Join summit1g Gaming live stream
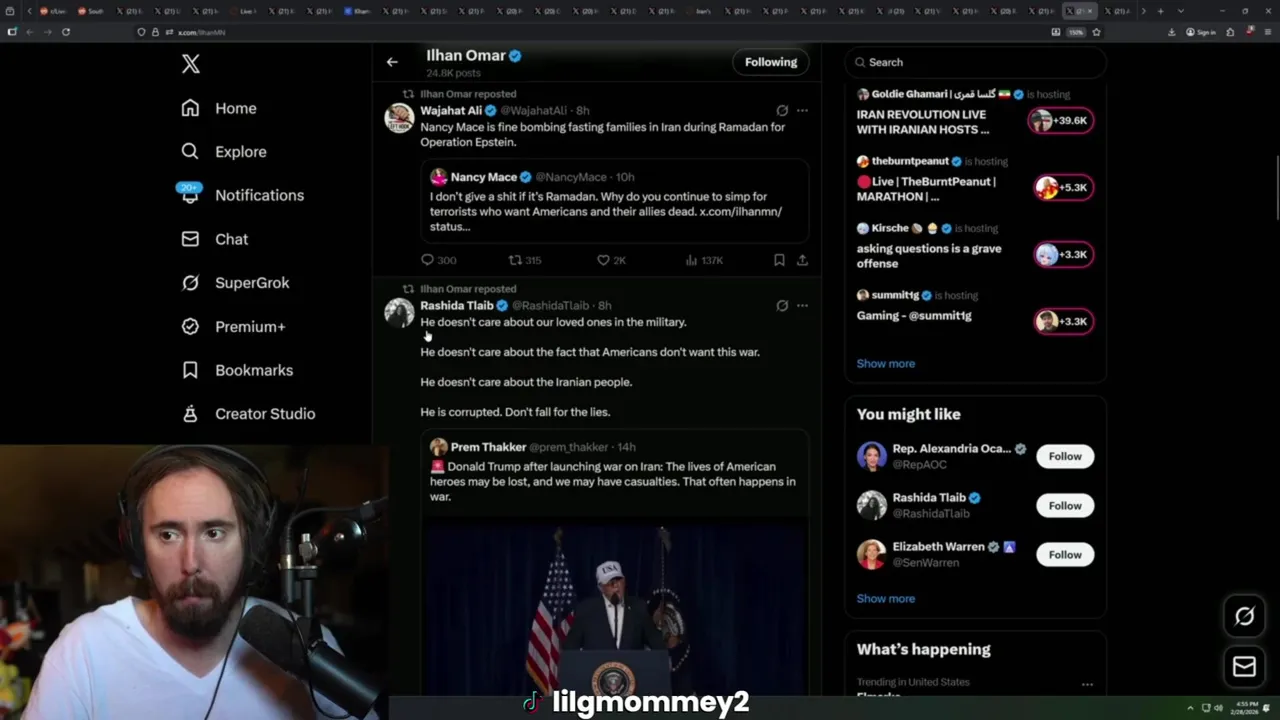 [x=1064, y=321]
